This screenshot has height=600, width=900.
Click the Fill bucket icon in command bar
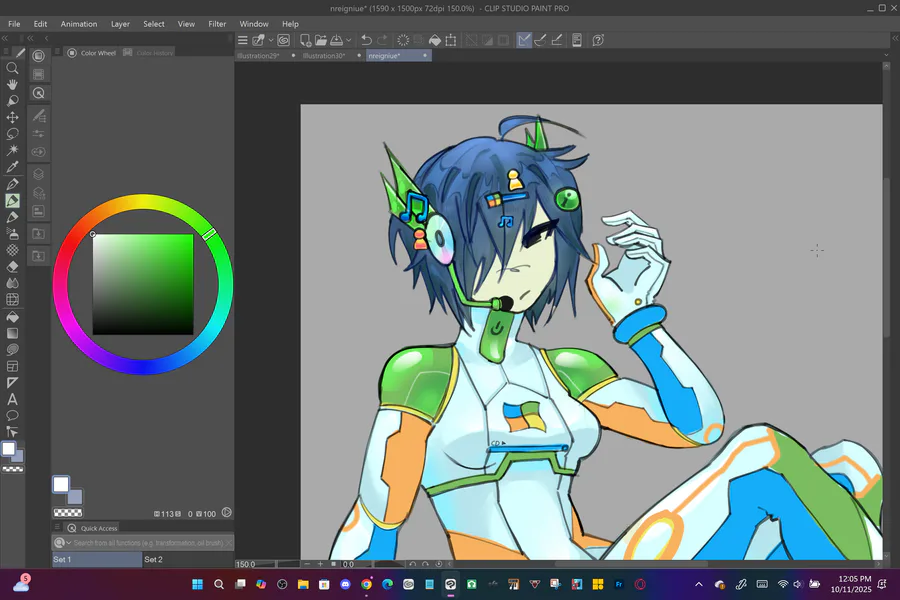click(435, 40)
